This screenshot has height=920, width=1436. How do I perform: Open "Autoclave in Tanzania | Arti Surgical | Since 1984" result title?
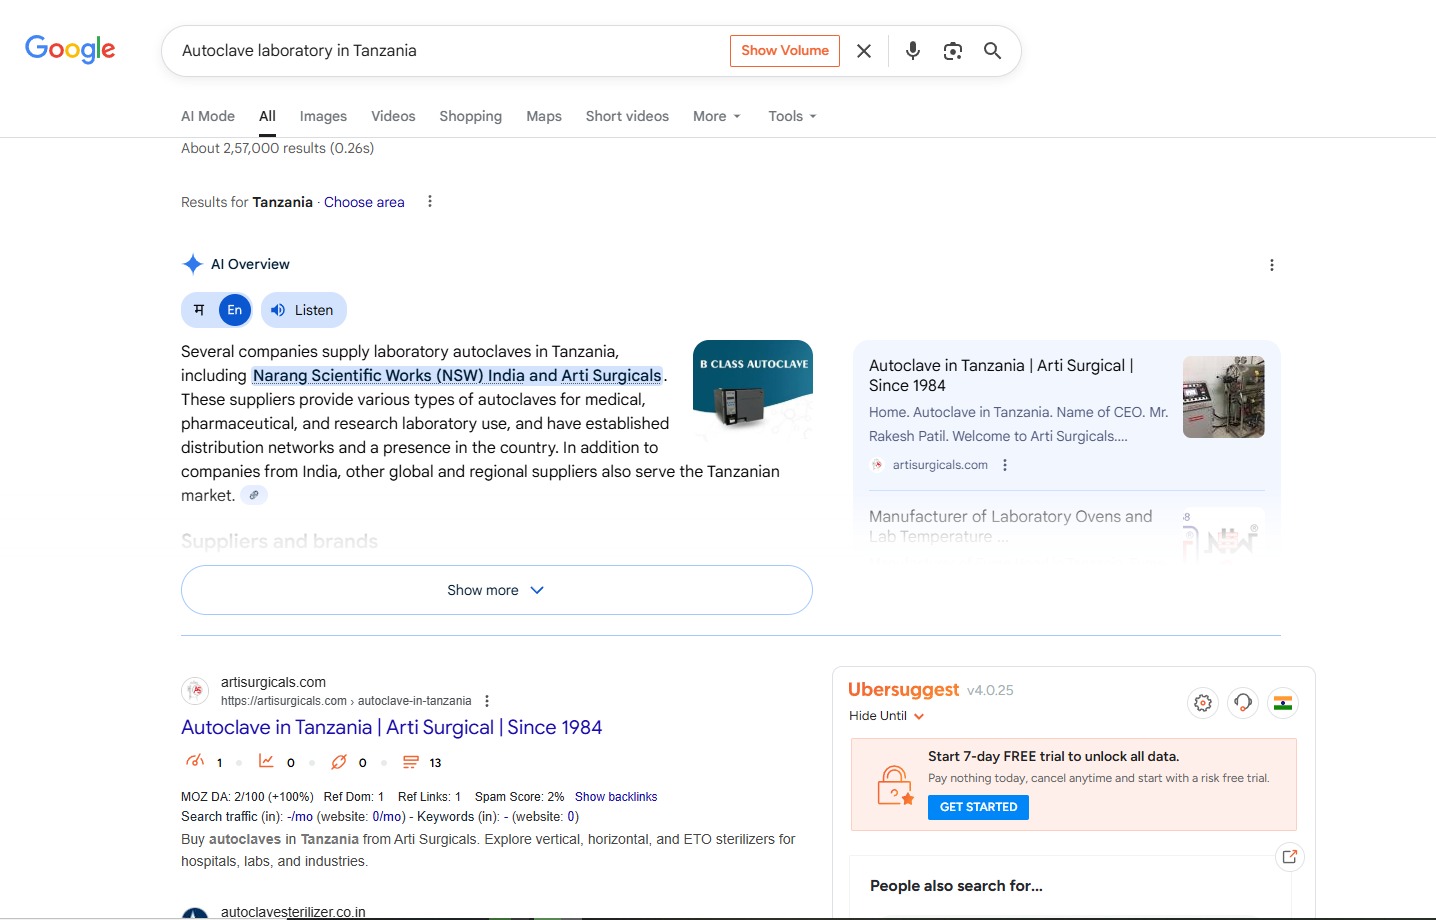[391, 727]
